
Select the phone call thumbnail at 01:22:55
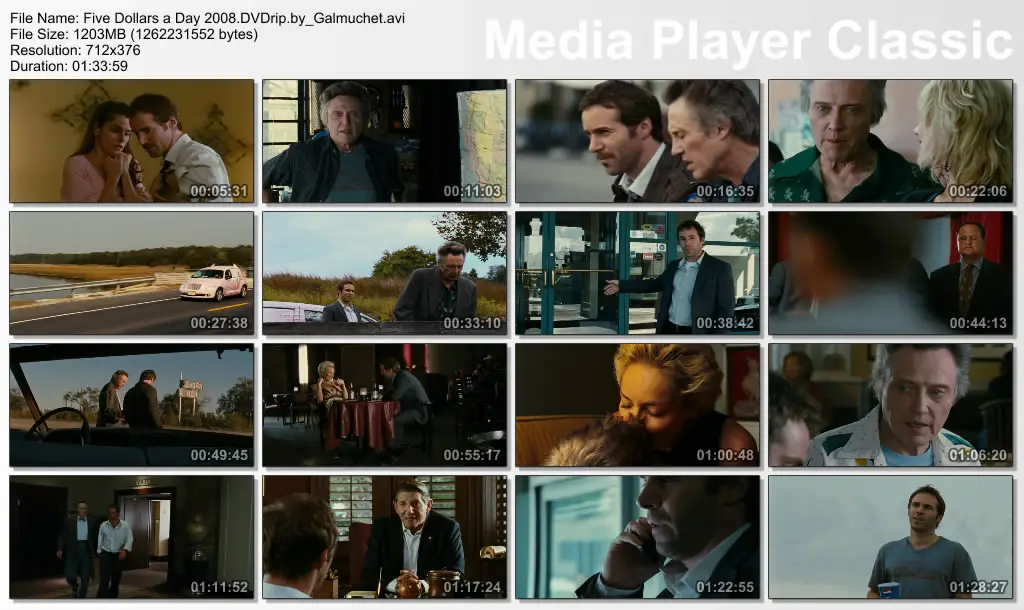coord(637,537)
